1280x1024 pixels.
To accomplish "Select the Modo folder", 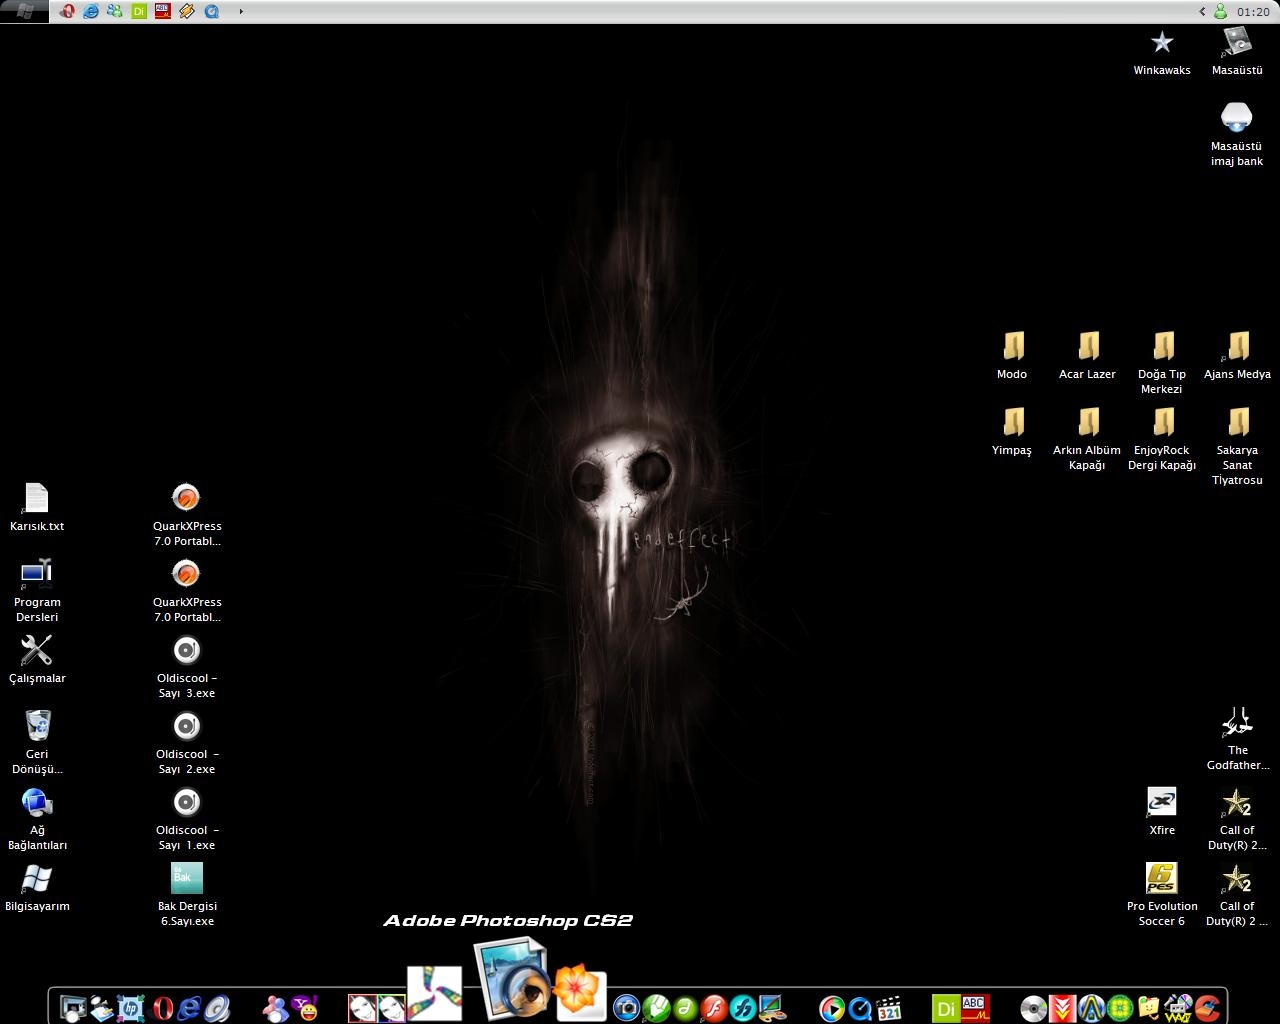I will click(1012, 356).
